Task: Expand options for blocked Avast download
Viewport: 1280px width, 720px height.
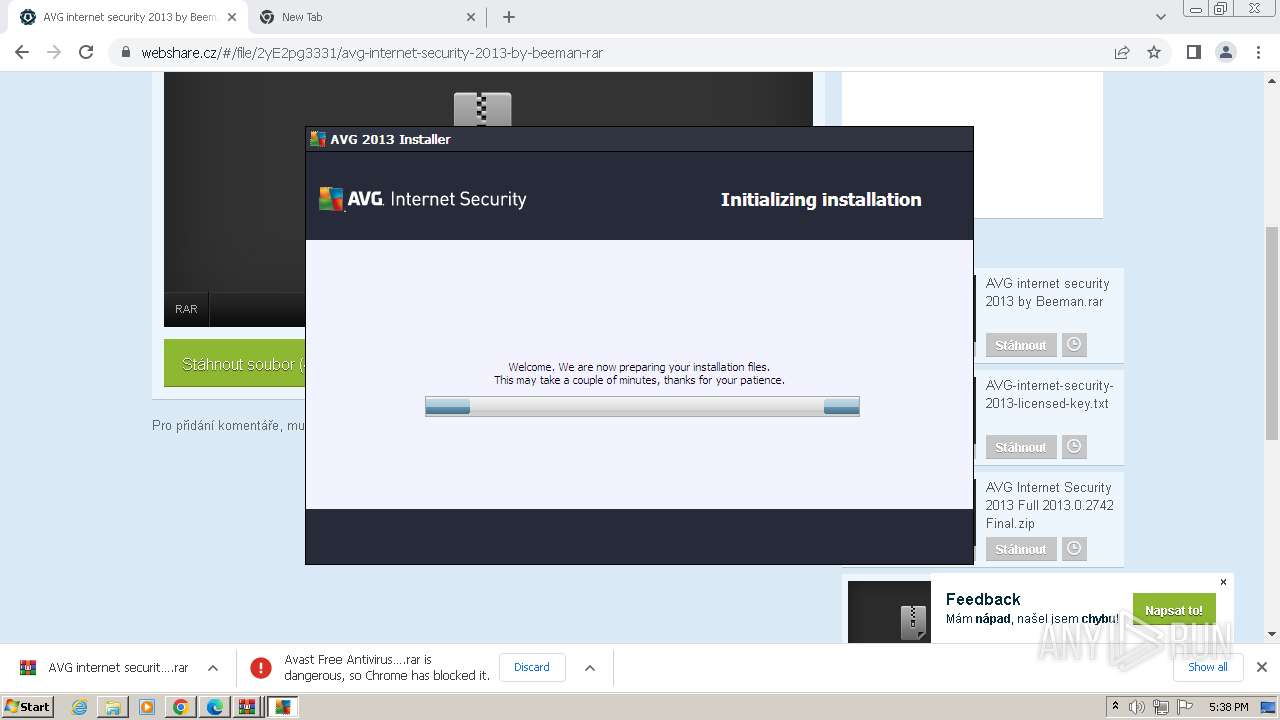Action: pyautogui.click(x=590, y=667)
